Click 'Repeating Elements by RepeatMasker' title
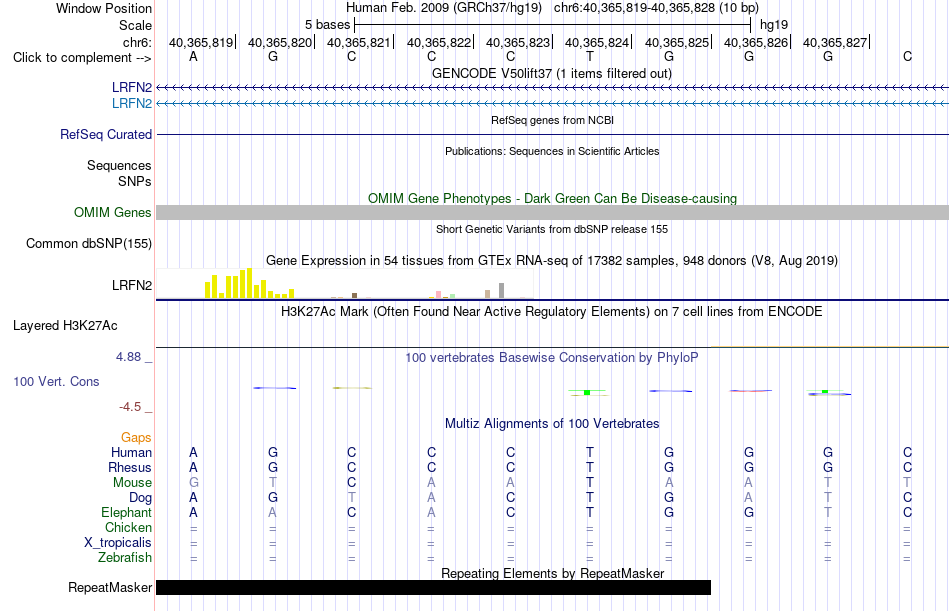 pyautogui.click(x=552, y=573)
